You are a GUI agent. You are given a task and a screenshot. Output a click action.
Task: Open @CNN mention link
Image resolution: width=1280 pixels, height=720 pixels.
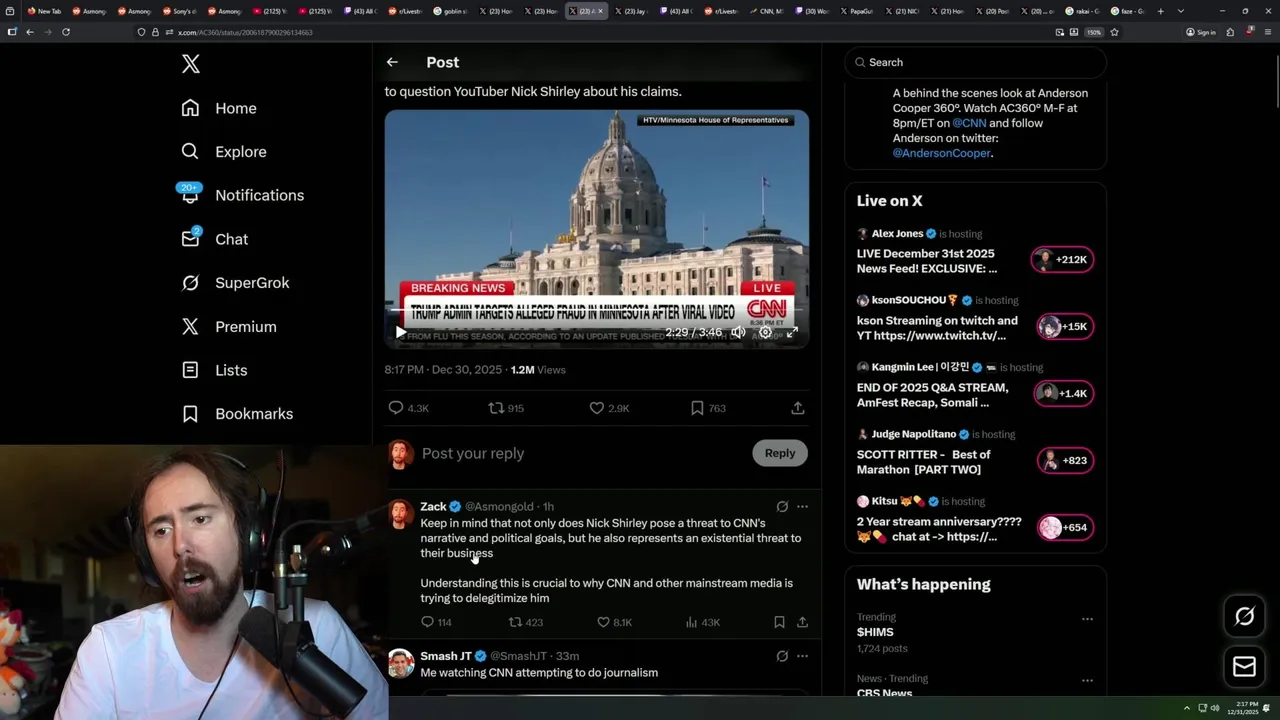click(x=969, y=123)
